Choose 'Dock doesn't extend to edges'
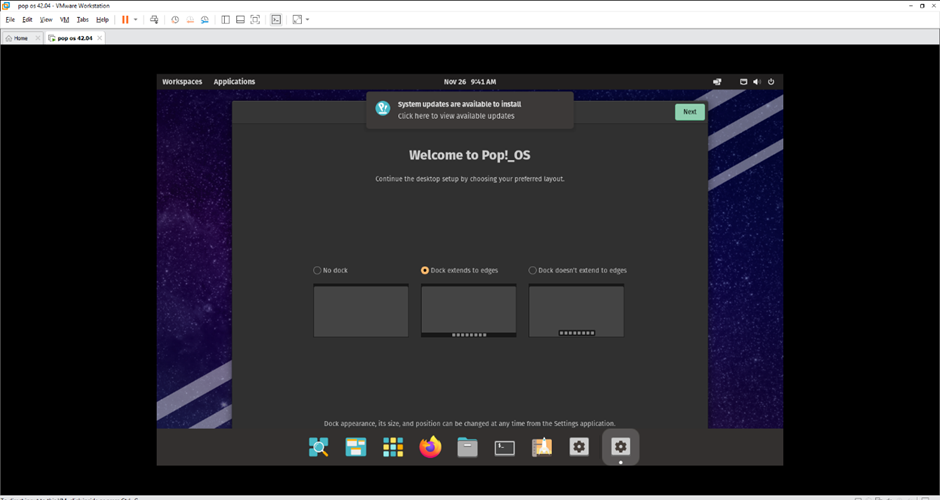 [533, 270]
